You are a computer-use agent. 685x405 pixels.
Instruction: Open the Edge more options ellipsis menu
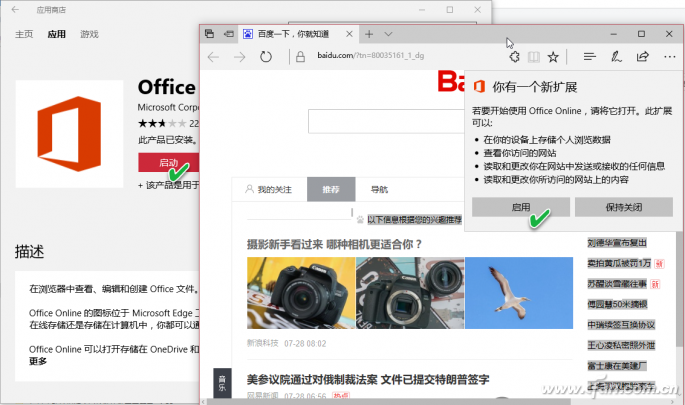coord(669,57)
